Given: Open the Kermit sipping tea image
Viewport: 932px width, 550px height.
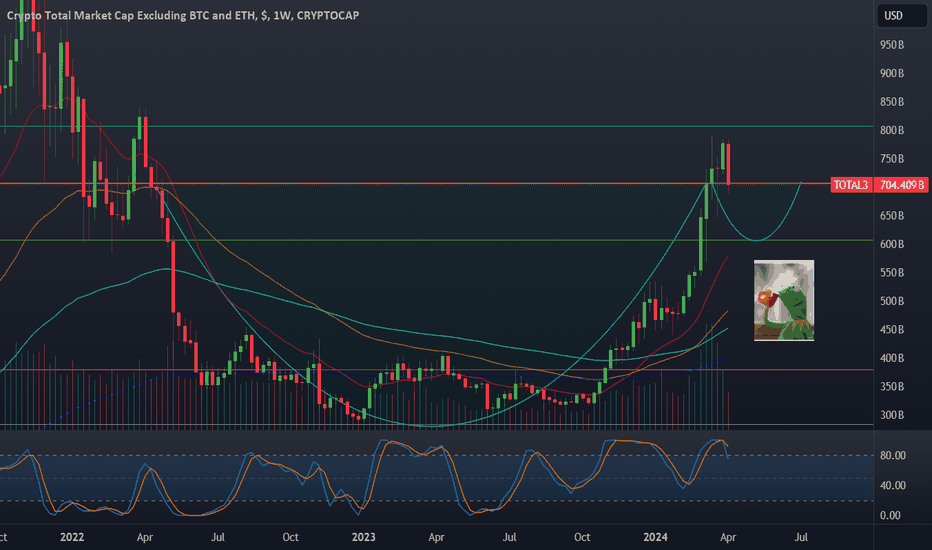Looking at the screenshot, I should [x=784, y=300].
